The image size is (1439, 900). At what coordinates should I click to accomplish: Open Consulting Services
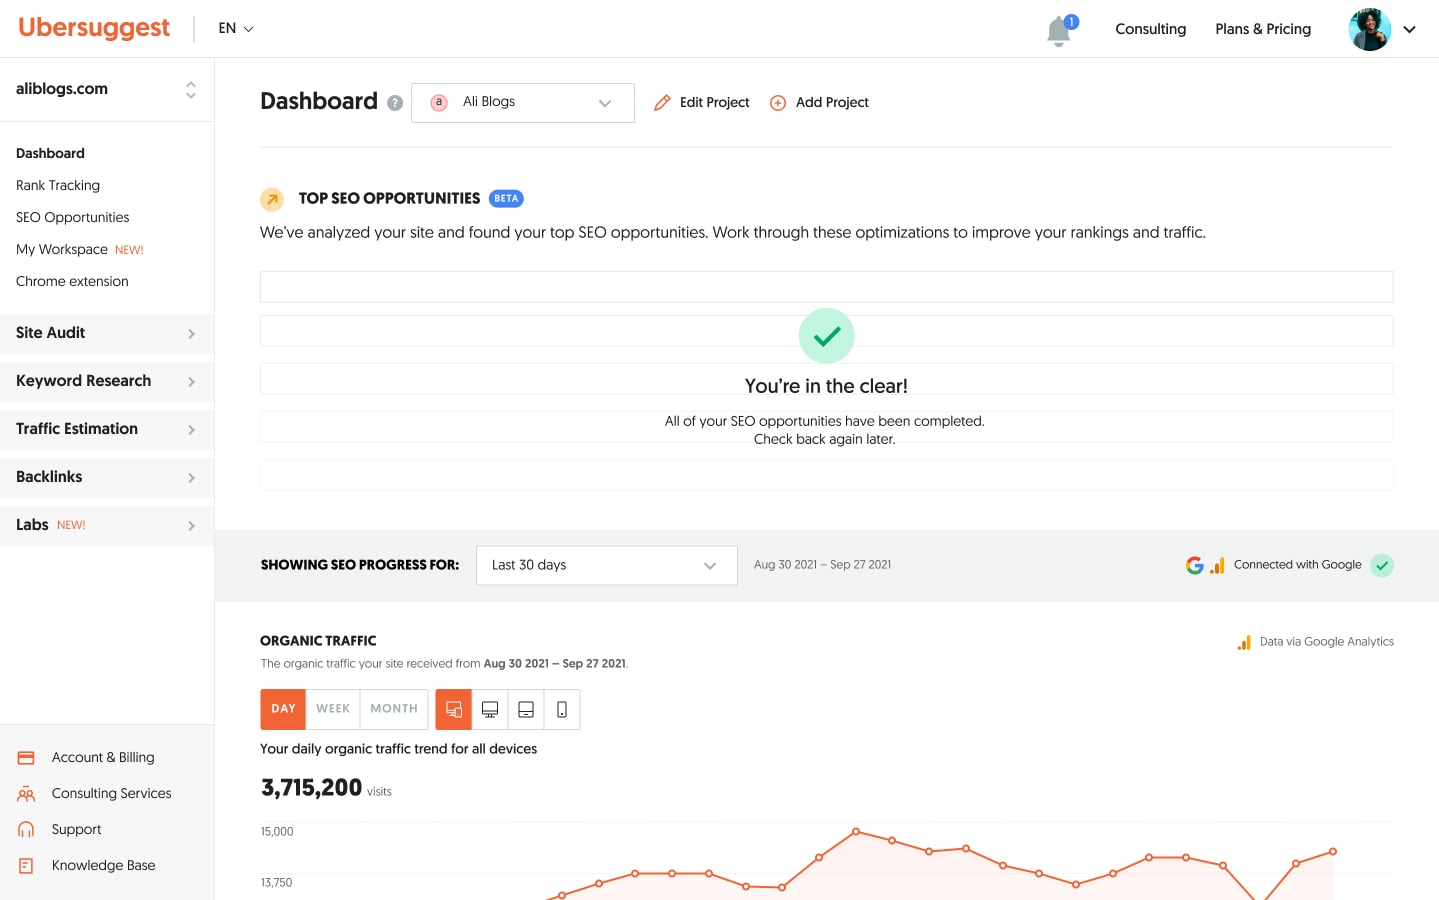[x=111, y=793]
